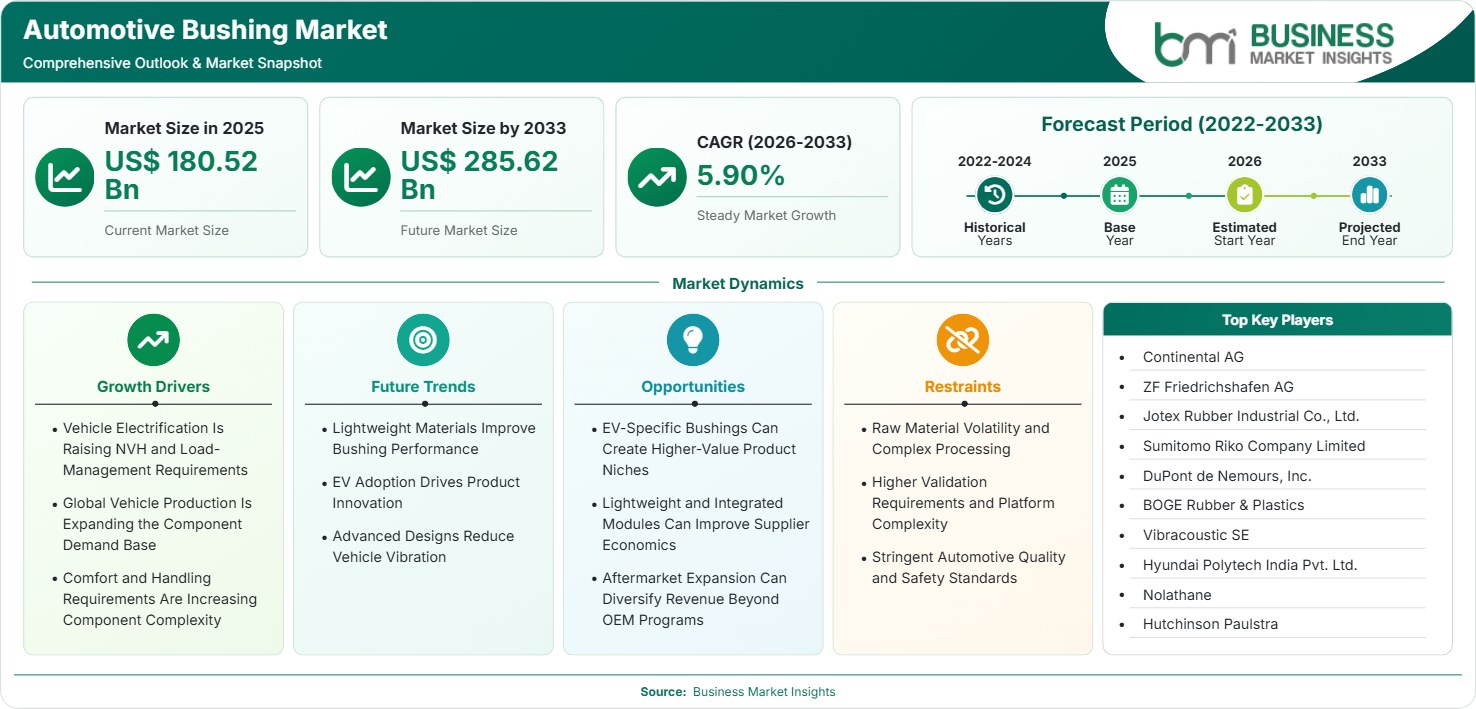
Task: Click the Growth Drivers heading
Action: click(153, 387)
